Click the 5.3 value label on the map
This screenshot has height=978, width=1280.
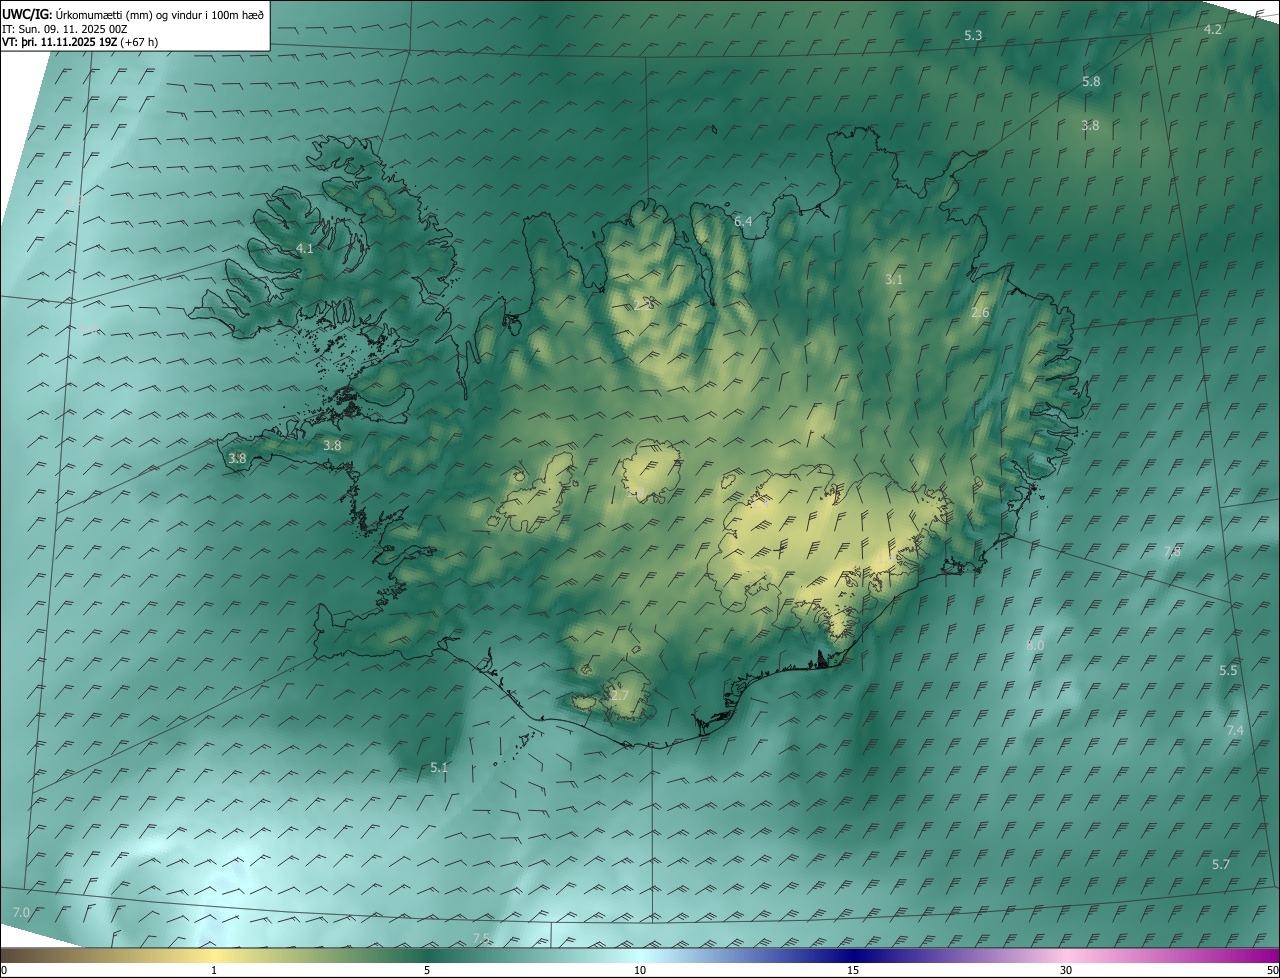click(x=973, y=36)
